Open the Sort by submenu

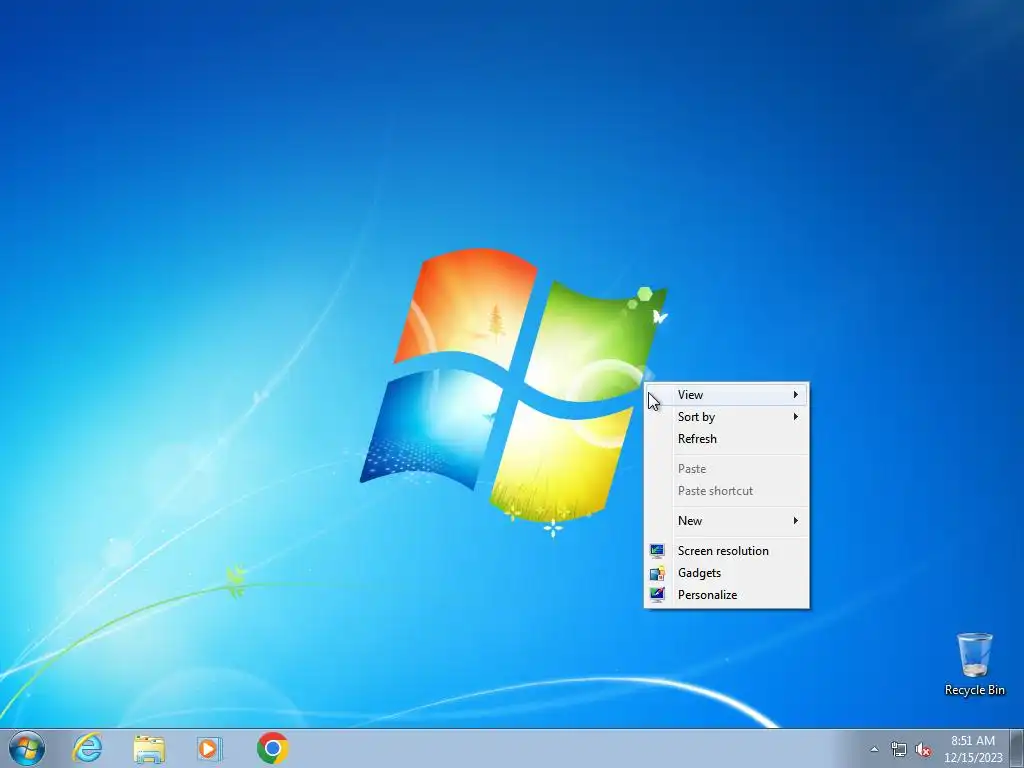tap(726, 417)
